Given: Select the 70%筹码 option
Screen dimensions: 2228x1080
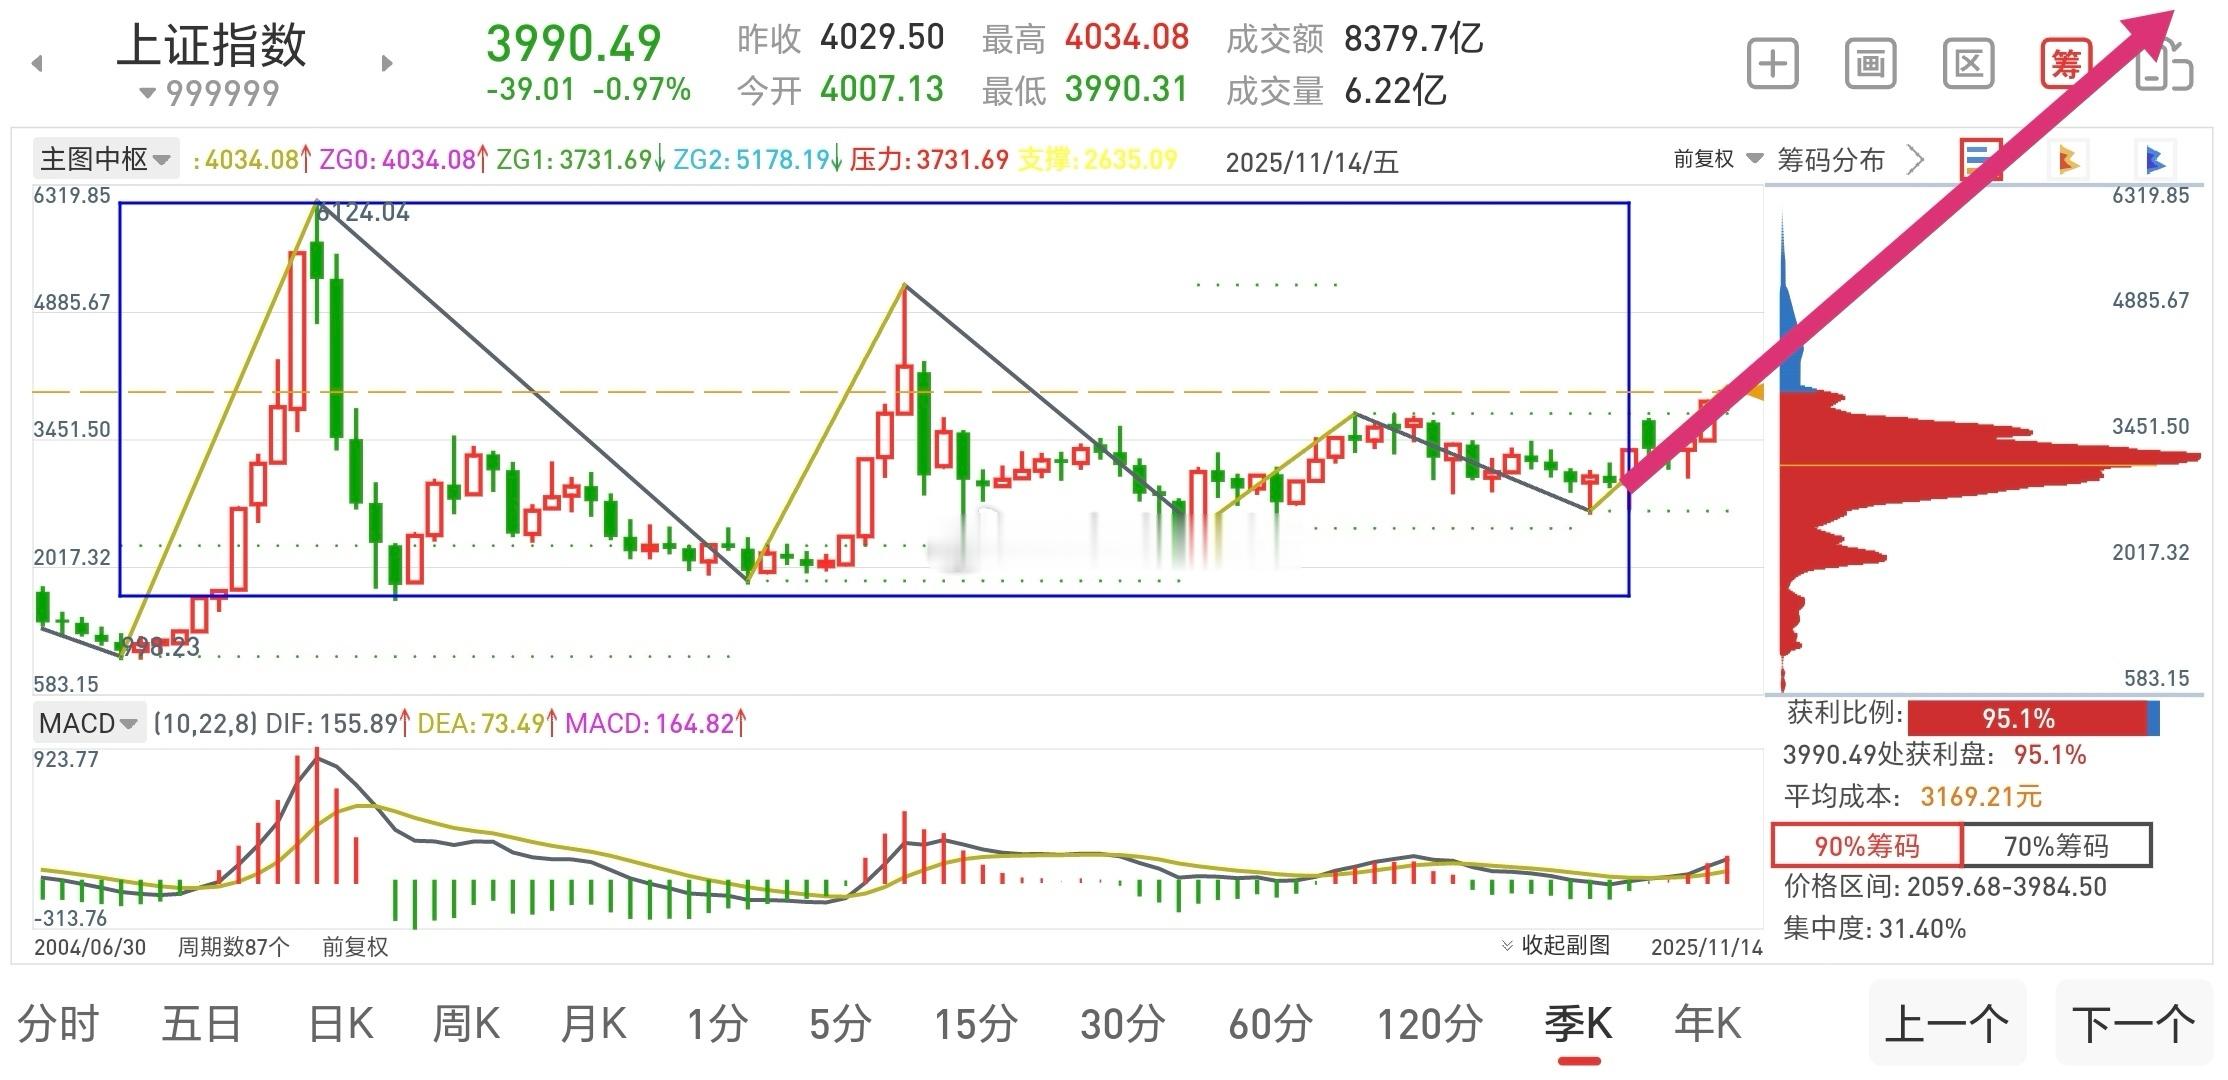Looking at the screenshot, I should 2056,846.
